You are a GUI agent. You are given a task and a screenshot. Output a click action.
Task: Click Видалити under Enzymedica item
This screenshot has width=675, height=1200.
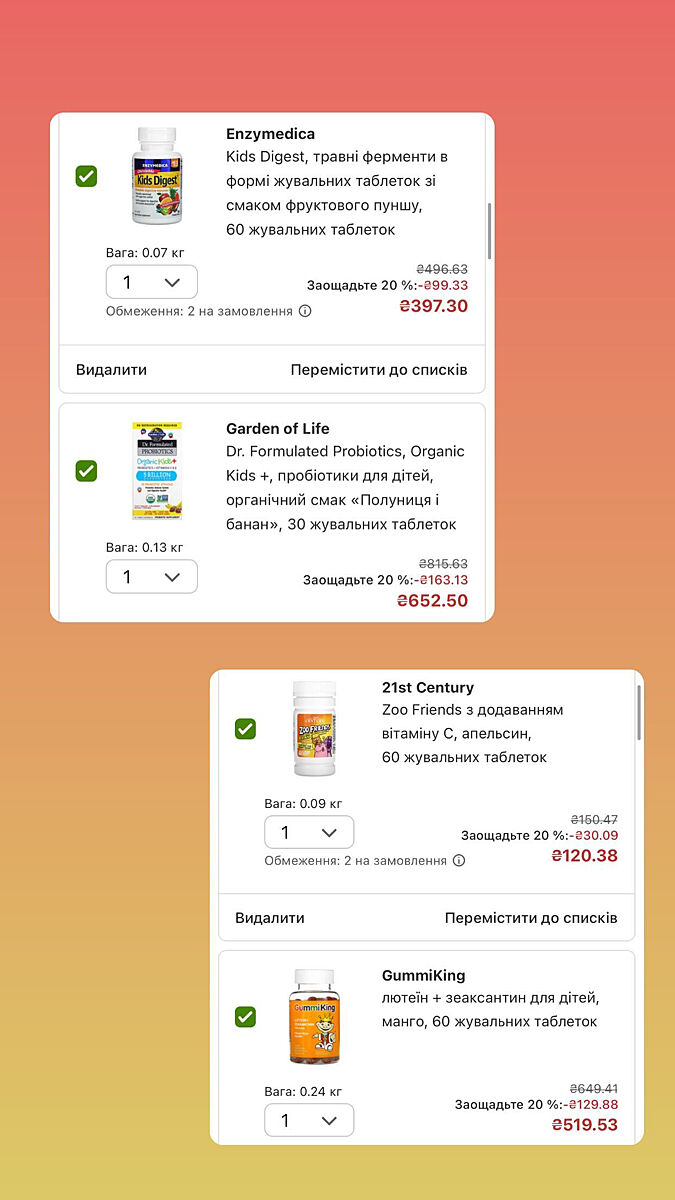(x=111, y=370)
